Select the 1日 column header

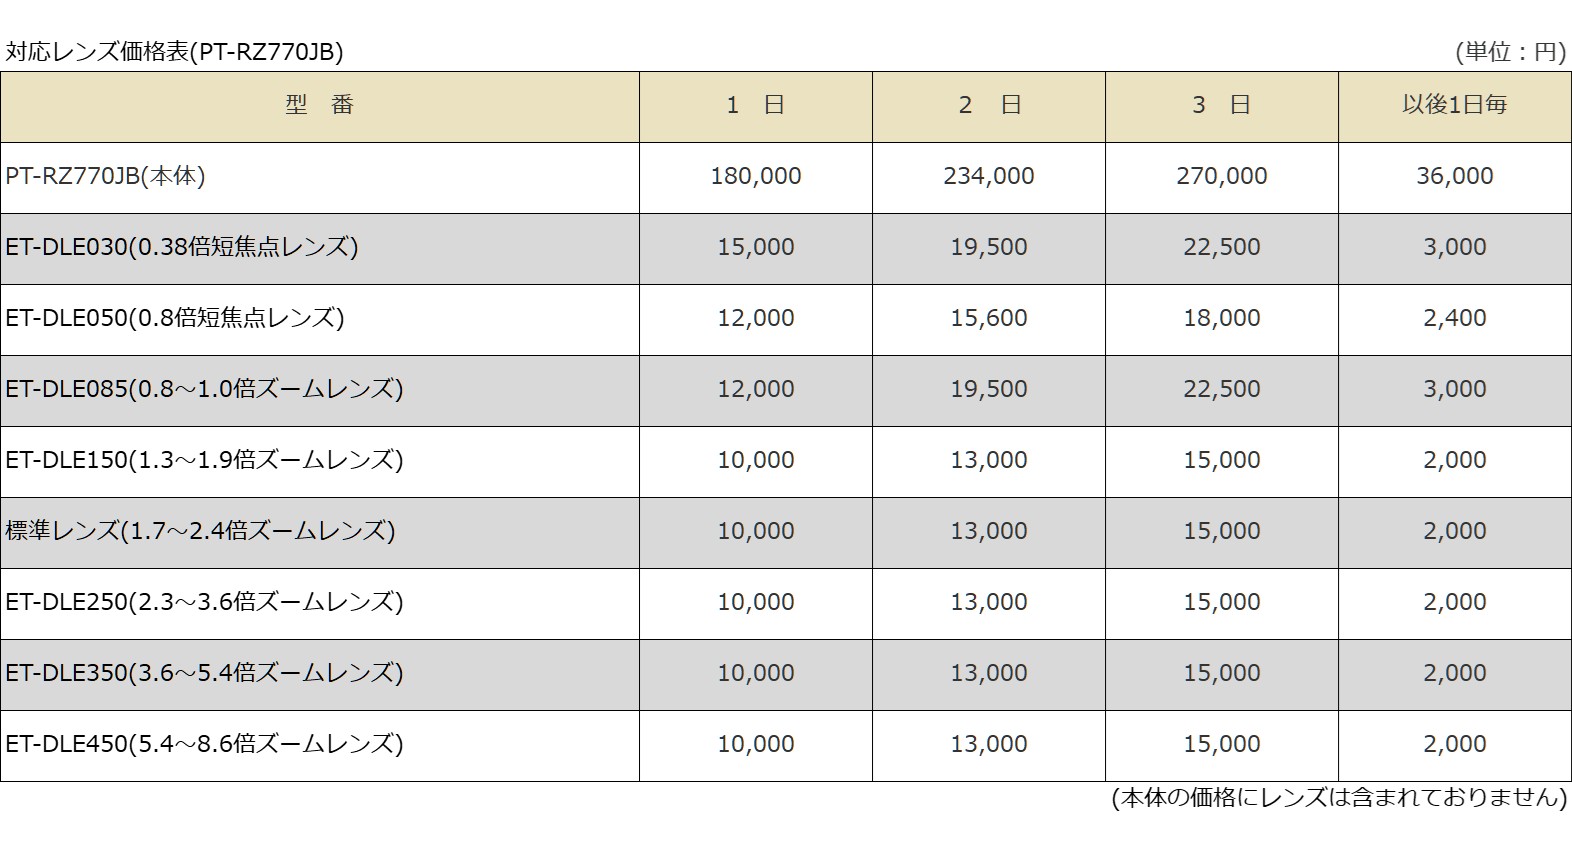pos(756,106)
